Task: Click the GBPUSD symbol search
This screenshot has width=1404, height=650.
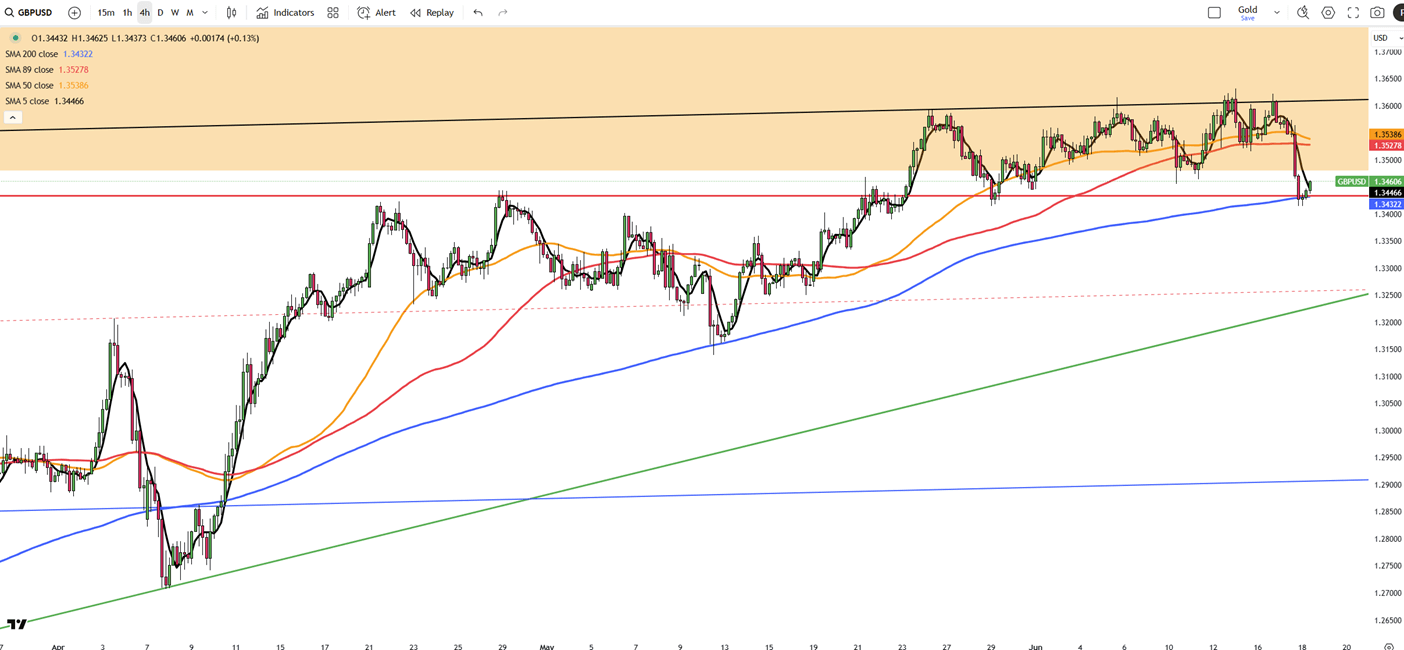Action: point(29,13)
